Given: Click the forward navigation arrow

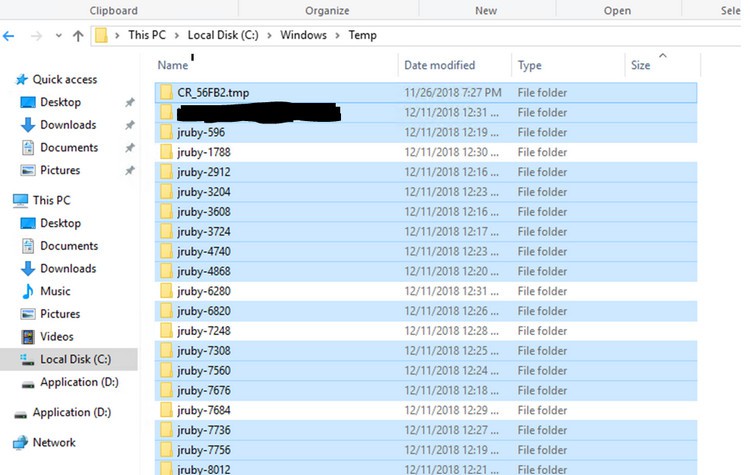Looking at the screenshot, I should pos(36,35).
